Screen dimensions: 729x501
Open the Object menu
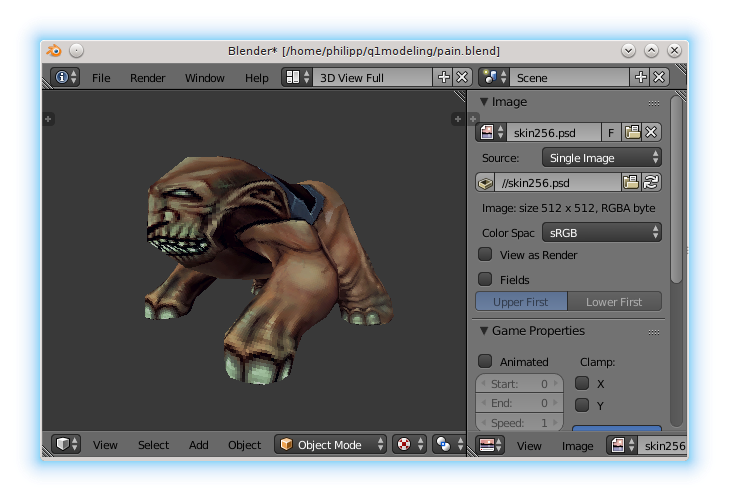245,445
